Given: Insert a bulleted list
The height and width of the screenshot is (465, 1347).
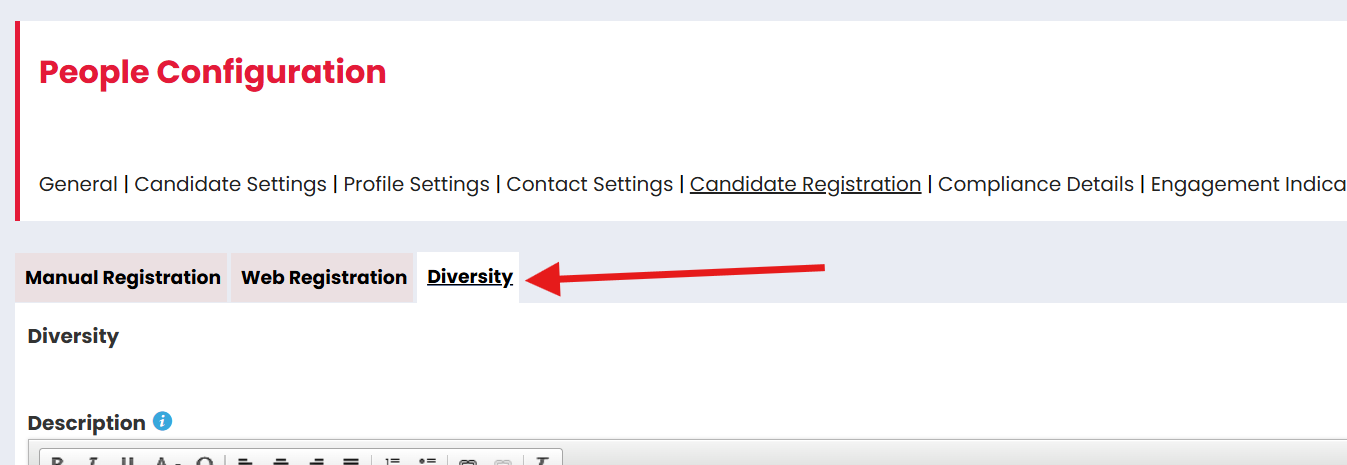Looking at the screenshot, I should [427, 462].
